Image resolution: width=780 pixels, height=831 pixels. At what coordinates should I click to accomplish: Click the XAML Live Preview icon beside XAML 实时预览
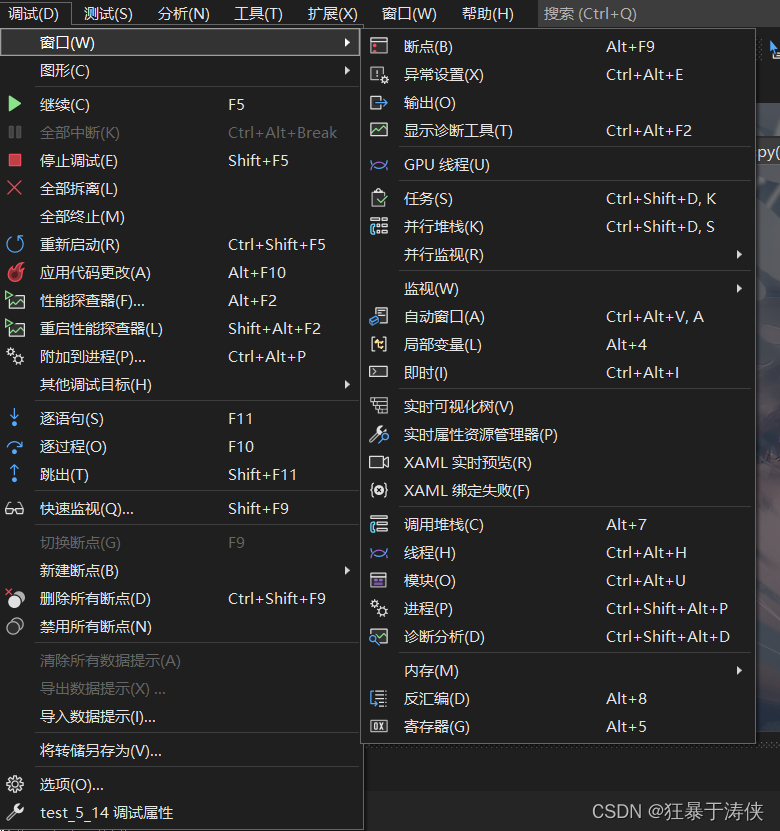coord(379,462)
